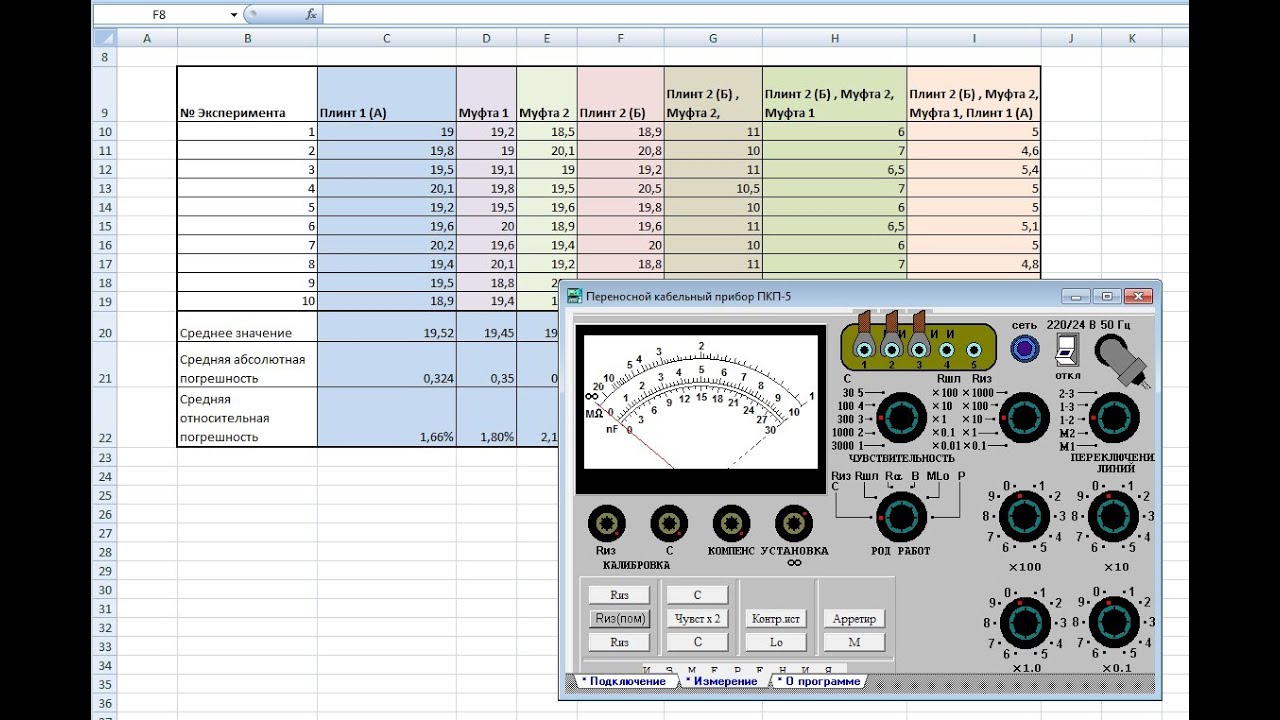1280x720 pixels.
Task: Turn the ×1.0 decade knob
Action: click(x=1024, y=621)
